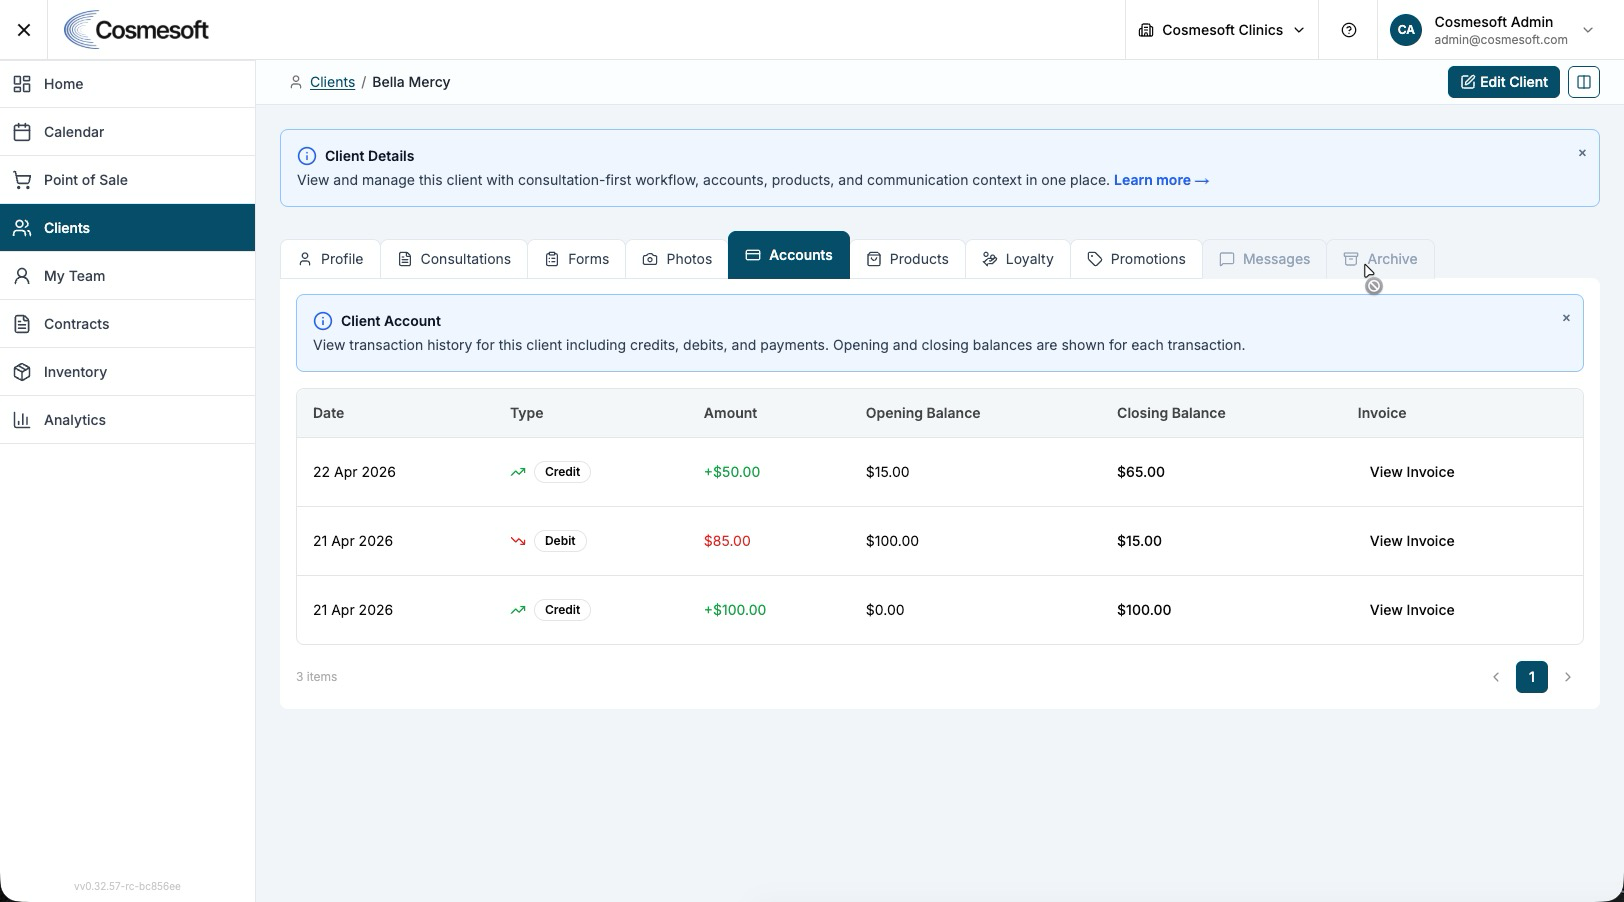Click the Debit type badge

(x=560, y=541)
